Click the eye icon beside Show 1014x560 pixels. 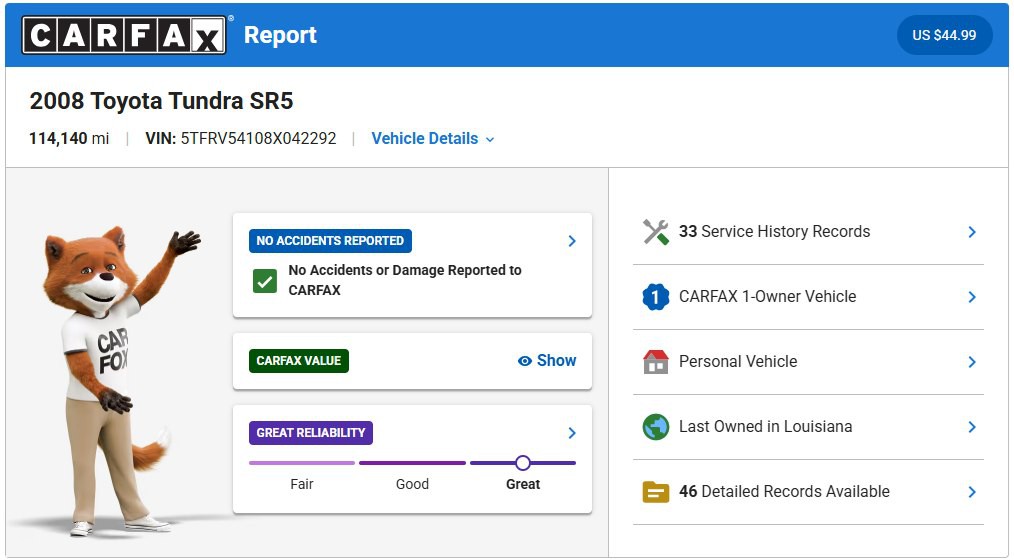tap(525, 361)
